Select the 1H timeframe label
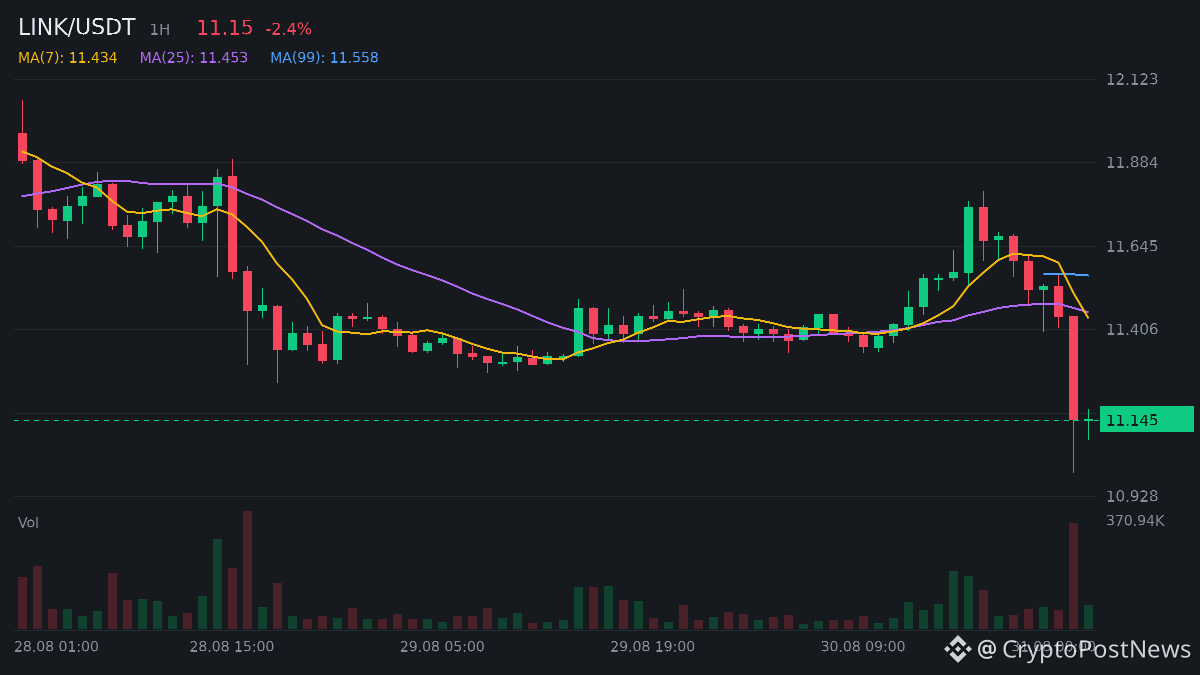The height and width of the screenshot is (675, 1200). coord(160,30)
